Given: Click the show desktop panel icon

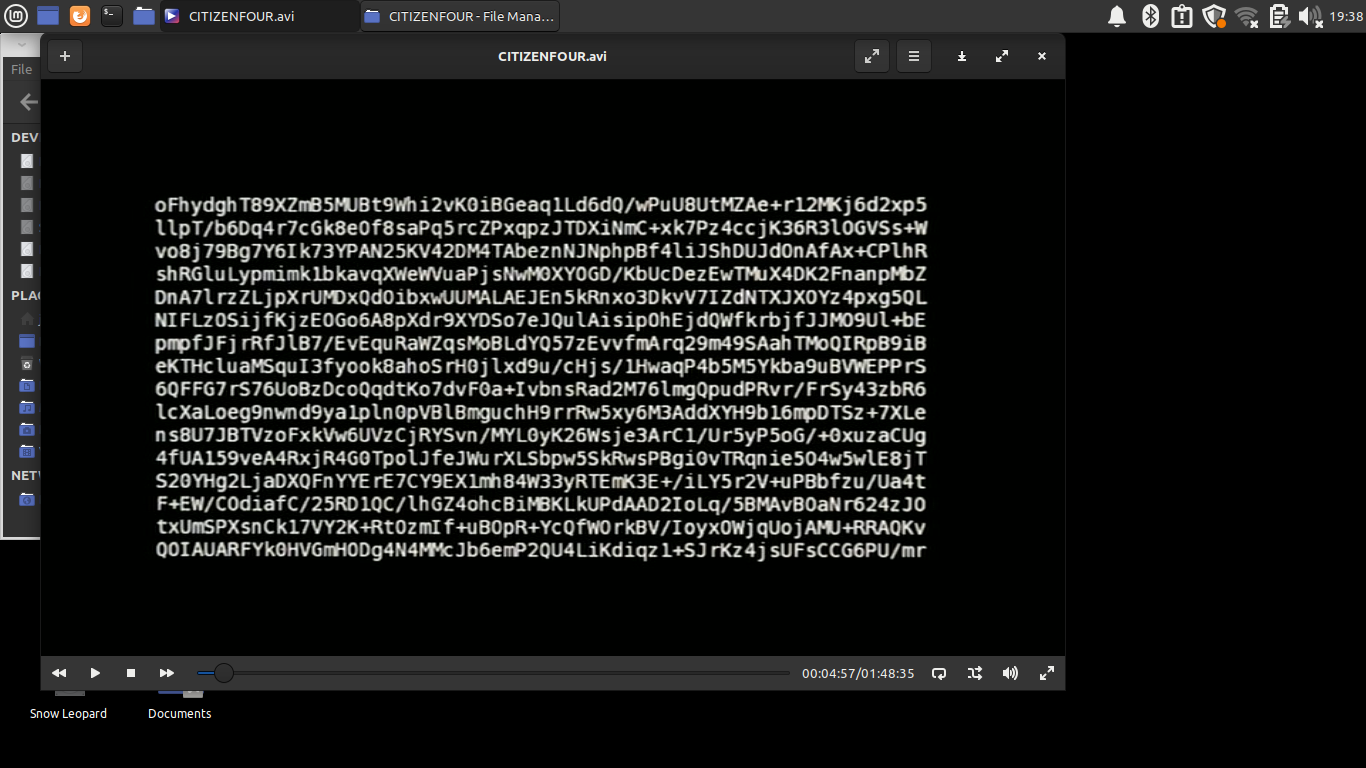Looking at the screenshot, I should click(48, 15).
